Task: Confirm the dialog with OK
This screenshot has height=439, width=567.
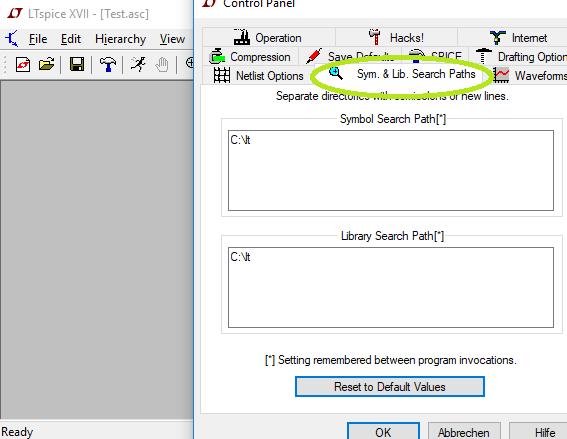Action: [x=383, y=432]
